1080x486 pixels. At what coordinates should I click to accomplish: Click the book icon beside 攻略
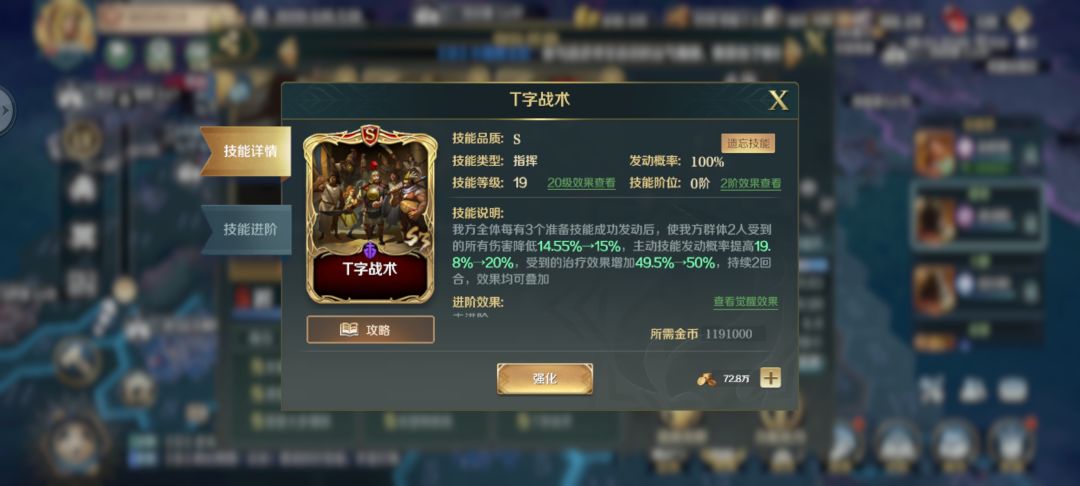coord(349,330)
